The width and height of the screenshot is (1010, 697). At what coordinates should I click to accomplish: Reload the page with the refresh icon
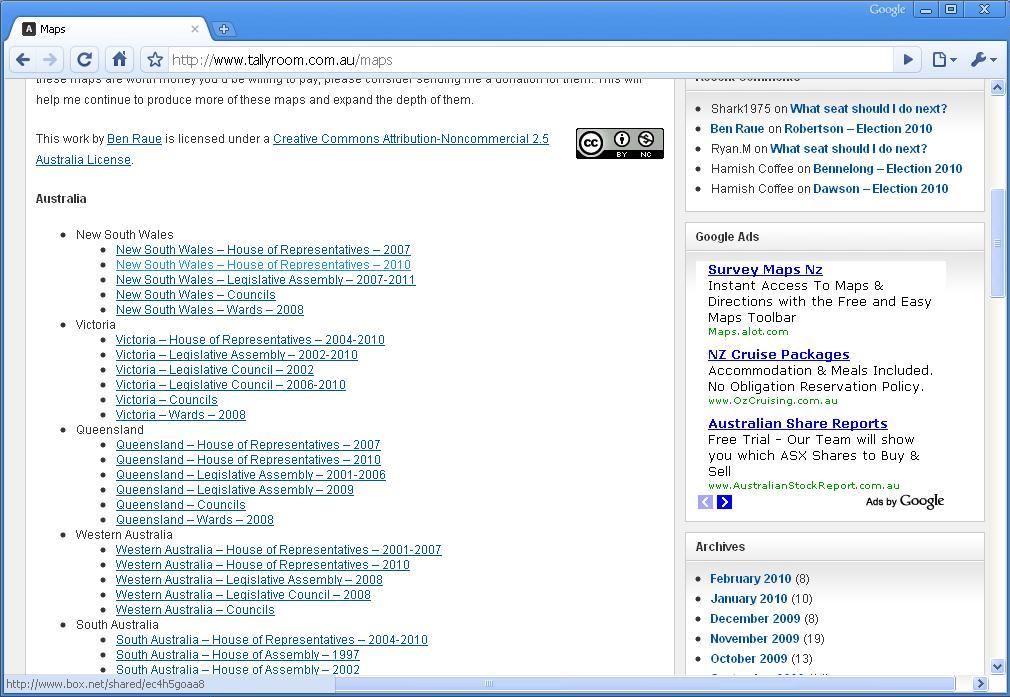point(84,60)
